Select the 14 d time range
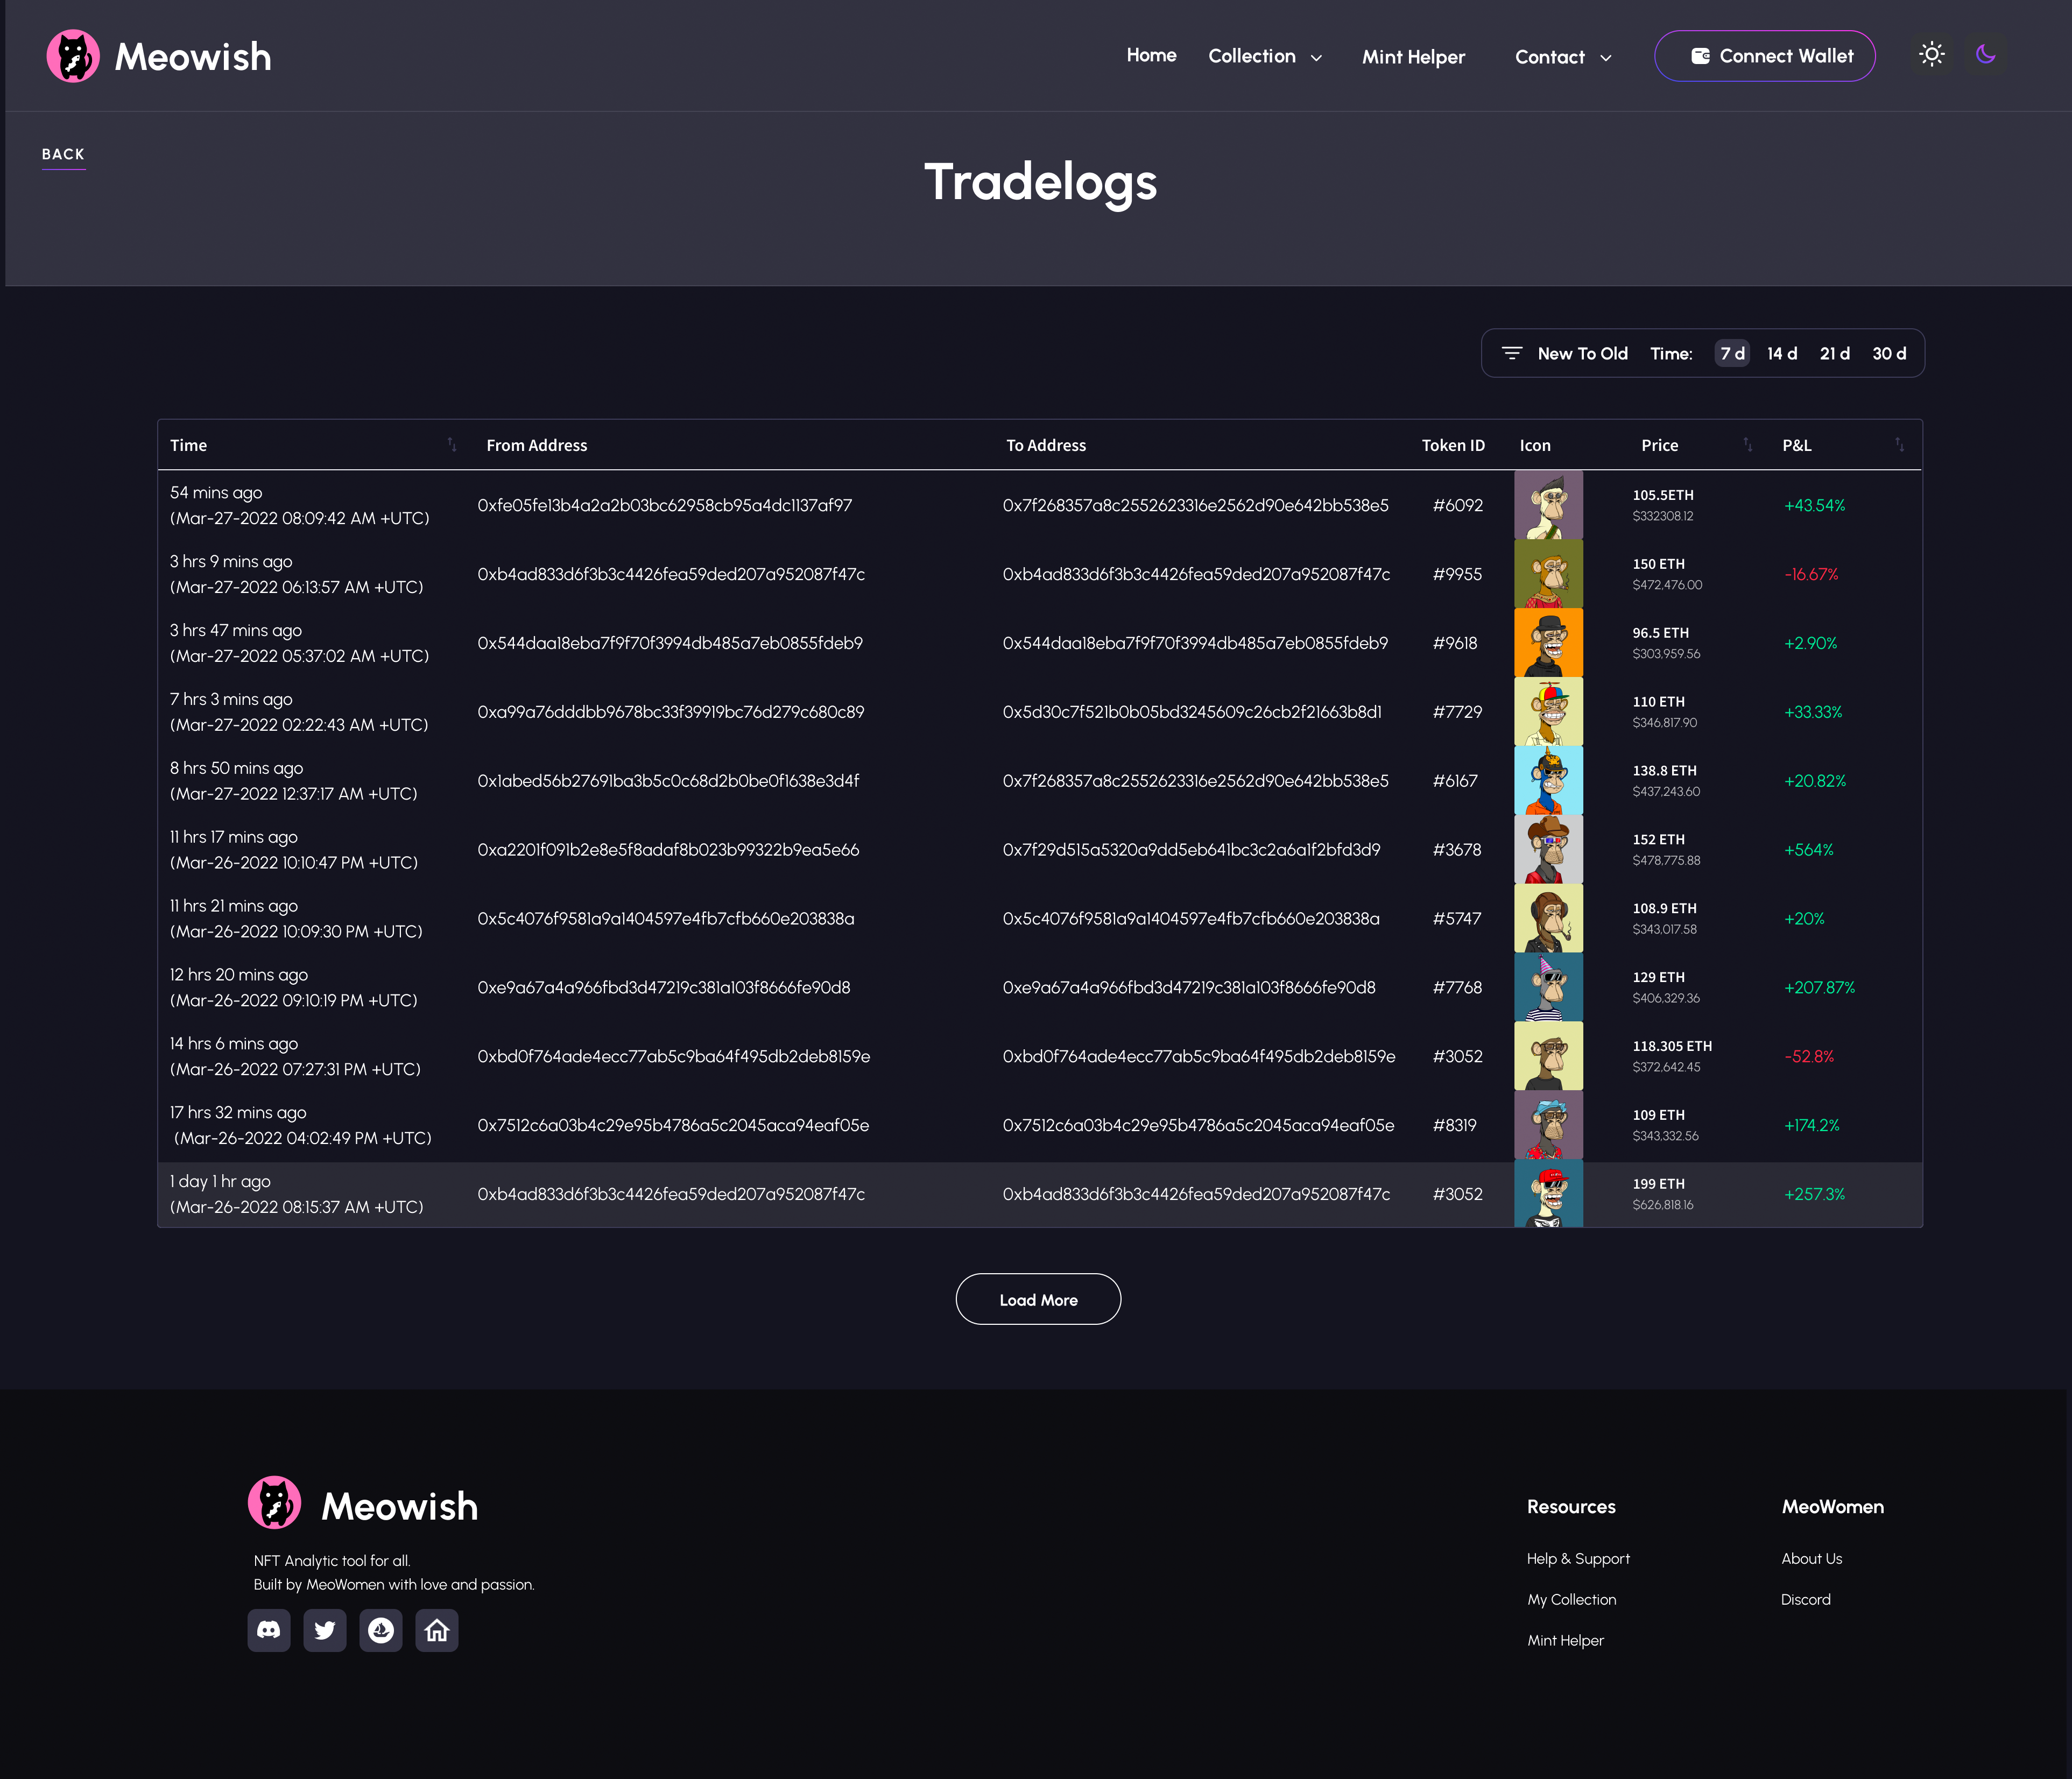Screen dimensions: 2072x1779 1782,353
